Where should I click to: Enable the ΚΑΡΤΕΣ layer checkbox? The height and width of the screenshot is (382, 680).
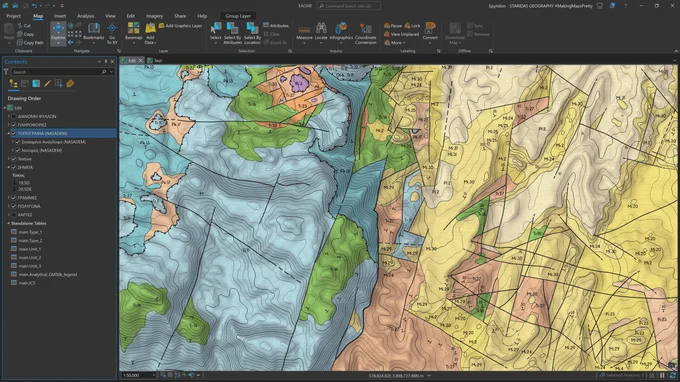pyautogui.click(x=14, y=215)
